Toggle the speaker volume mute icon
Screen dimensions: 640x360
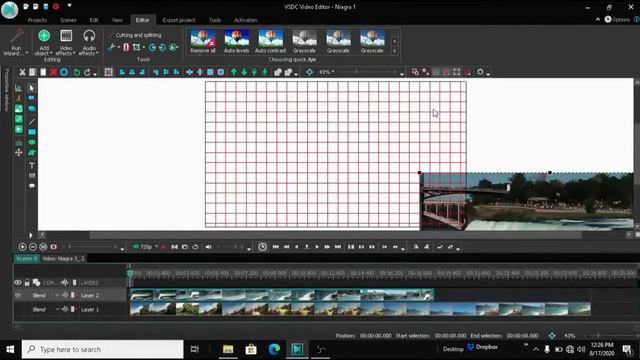(x=208, y=247)
